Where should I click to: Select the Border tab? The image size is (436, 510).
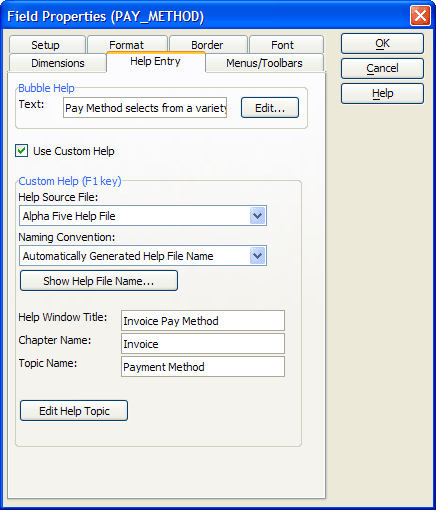[208, 45]
